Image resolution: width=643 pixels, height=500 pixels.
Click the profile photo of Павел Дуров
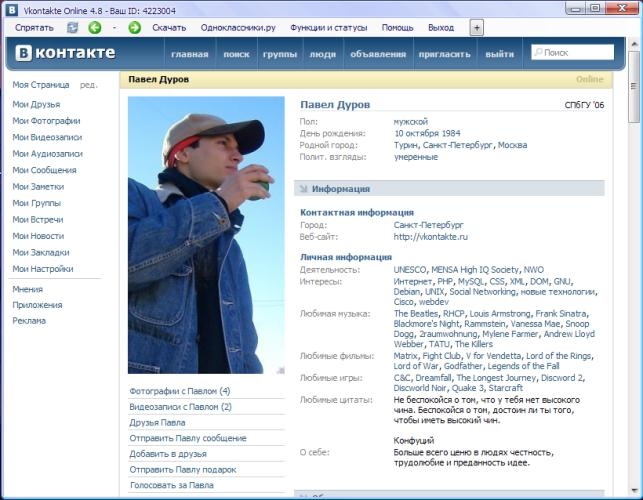[206, 235]
